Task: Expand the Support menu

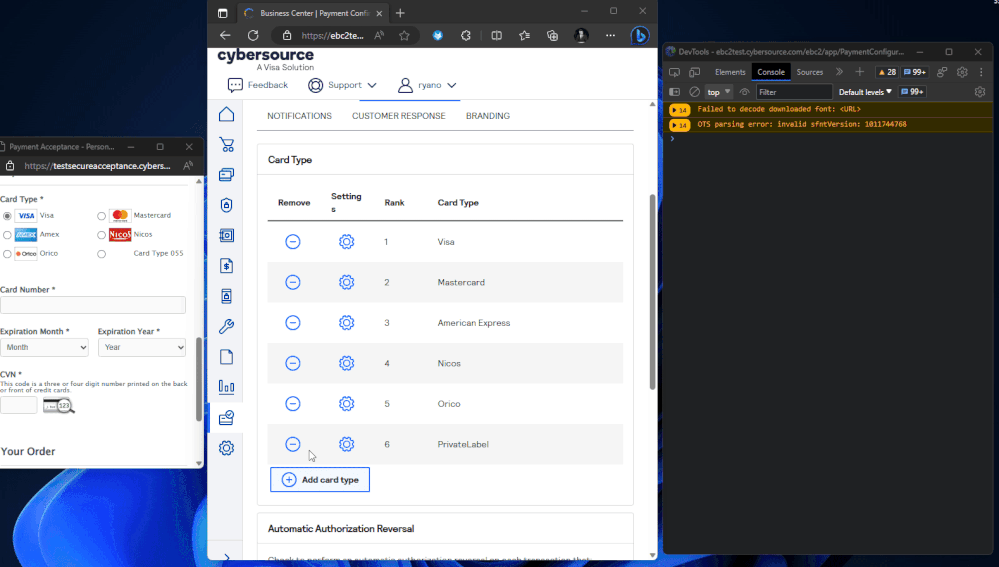Action: click(x=343, y=85)
